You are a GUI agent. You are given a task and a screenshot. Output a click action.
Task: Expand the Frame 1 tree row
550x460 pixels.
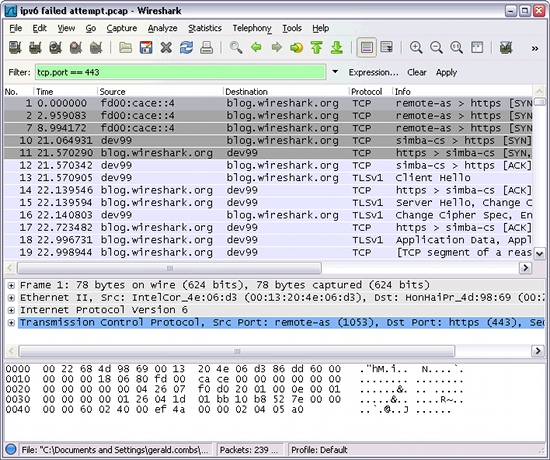tap(11, 285)
